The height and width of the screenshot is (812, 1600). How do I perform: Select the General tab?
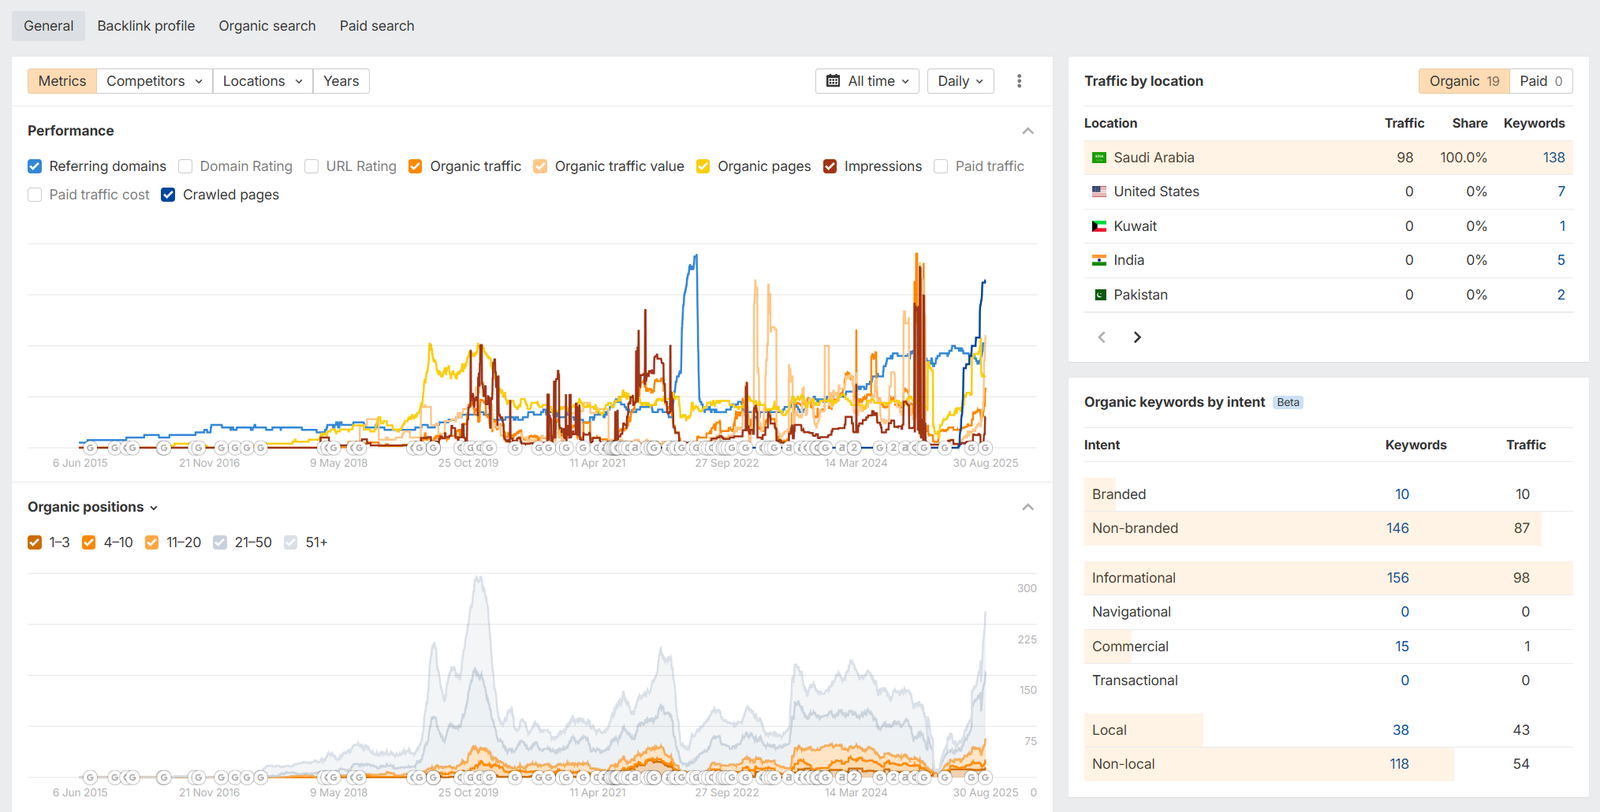[x=49, y=26]
